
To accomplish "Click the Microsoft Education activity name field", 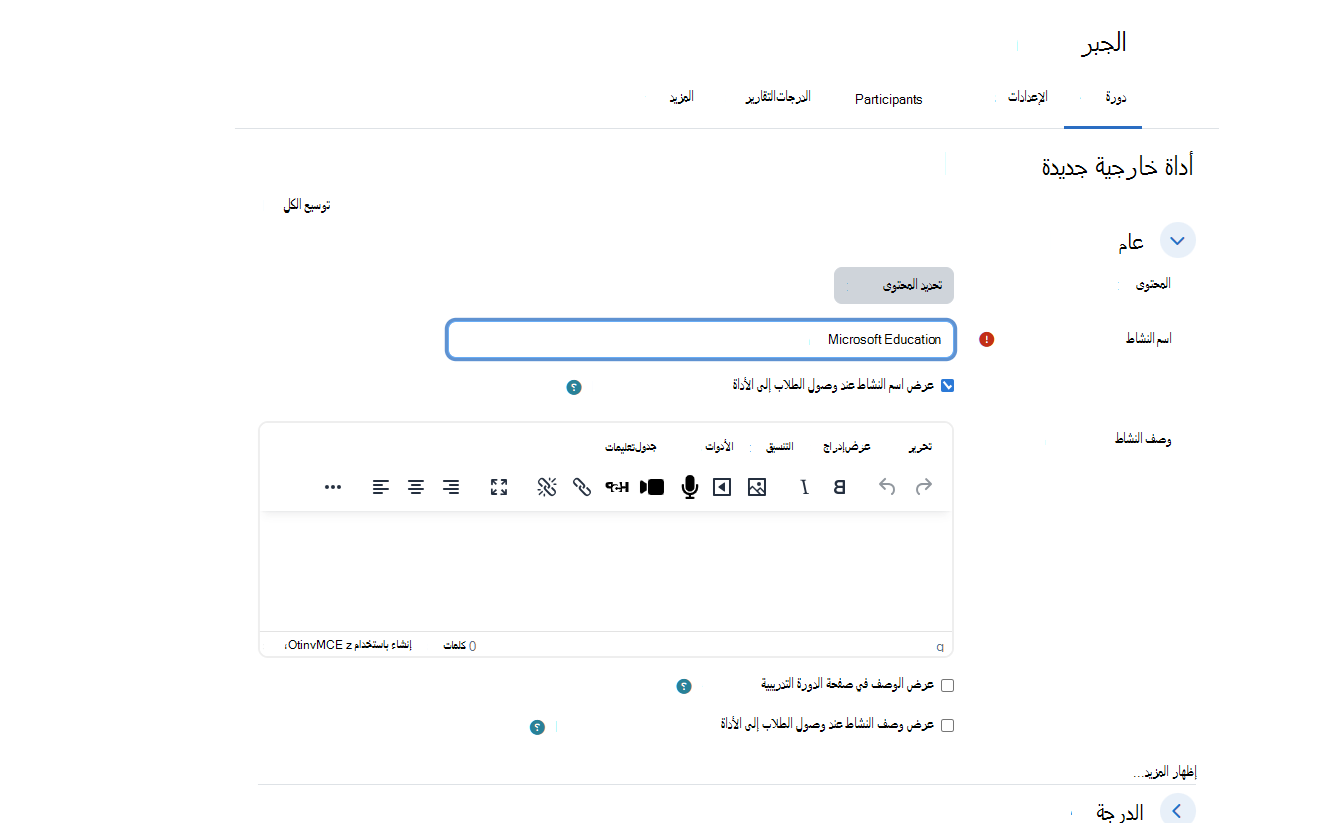I will pos(701,339).
